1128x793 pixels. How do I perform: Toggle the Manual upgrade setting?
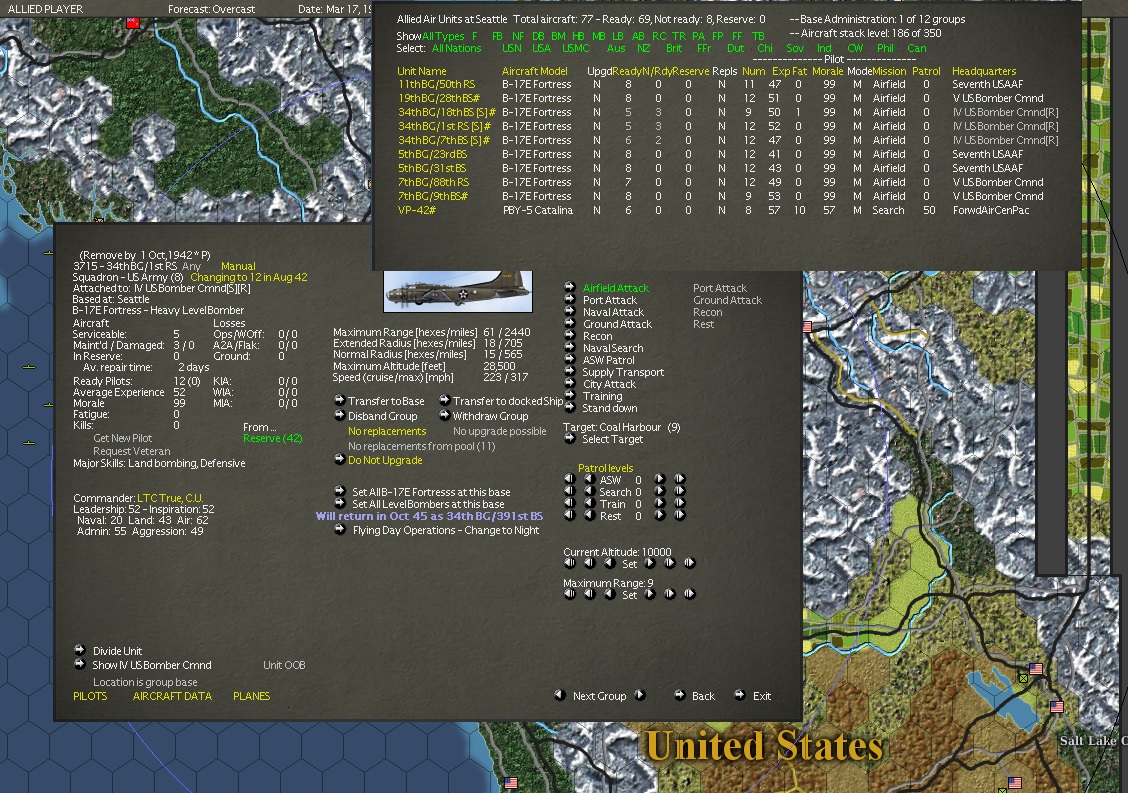pos(238,266)
